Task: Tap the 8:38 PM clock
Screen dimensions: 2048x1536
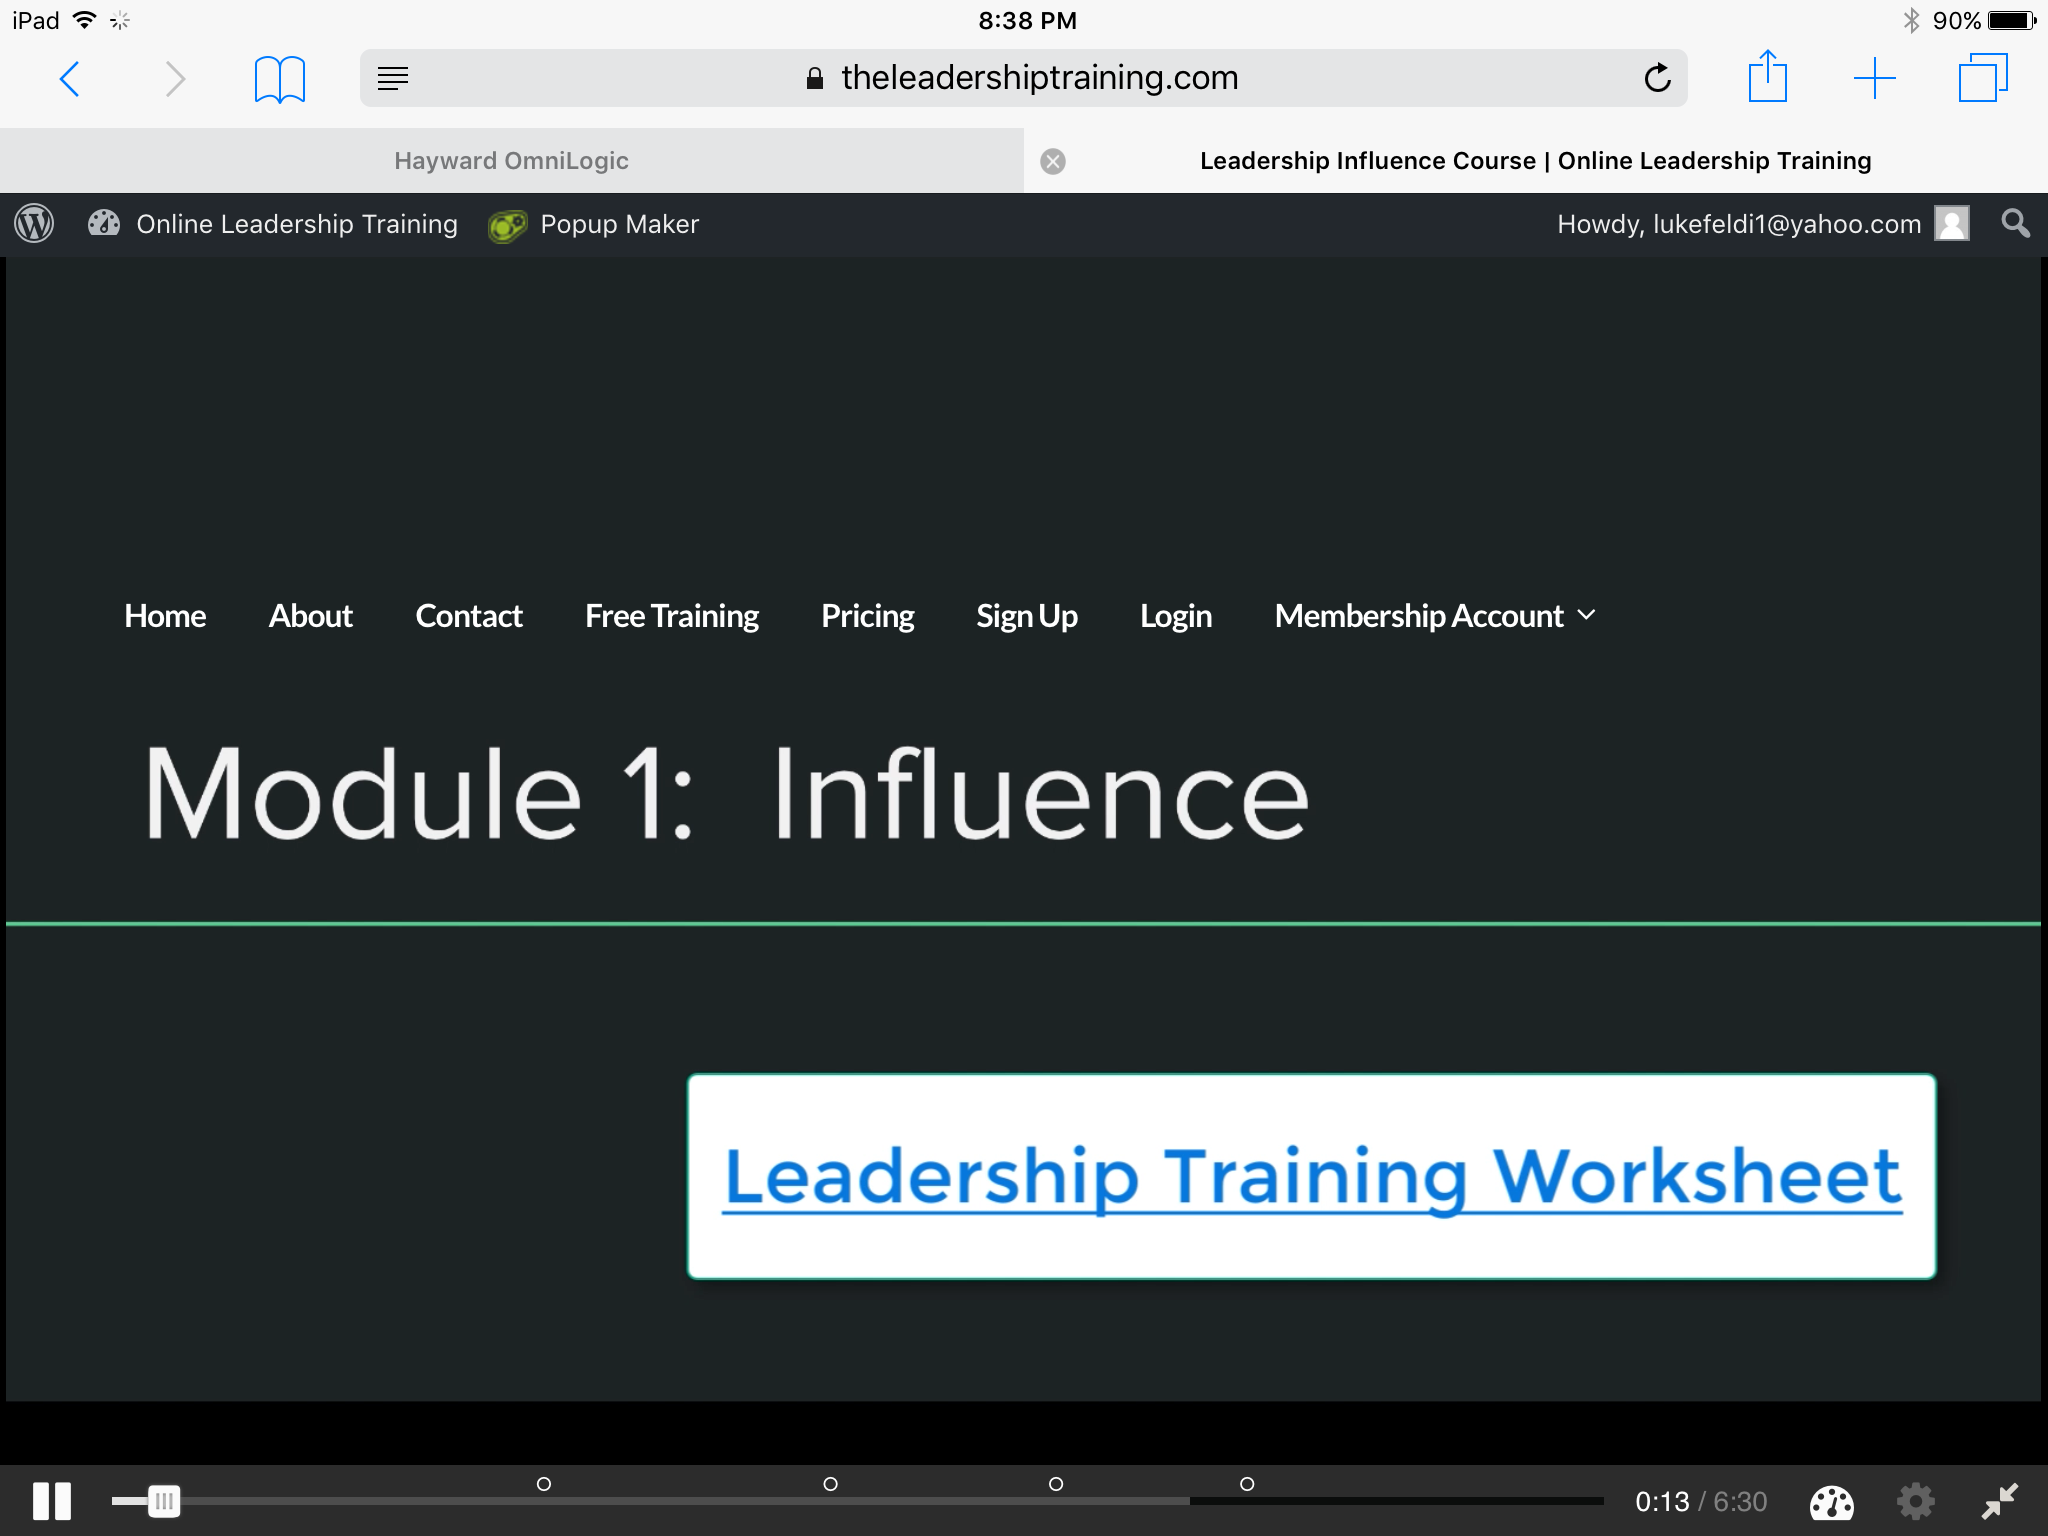Action: (1027, 20)
